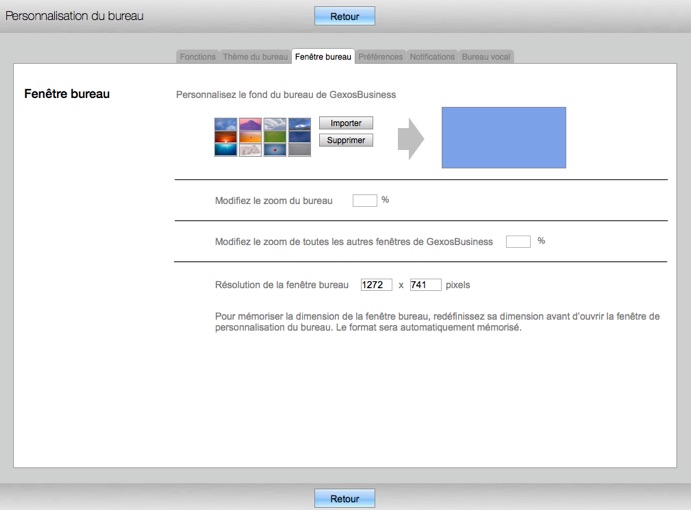Choose the solid grey wallpaper
This screenshot has width=691, height=510.
(x=300, y=150)
